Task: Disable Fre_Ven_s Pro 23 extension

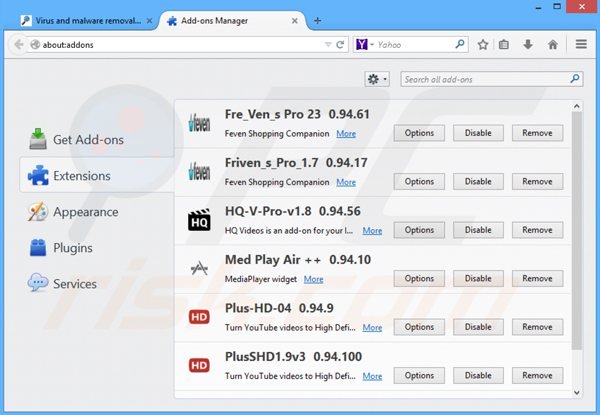Action: tap(478, 133)
